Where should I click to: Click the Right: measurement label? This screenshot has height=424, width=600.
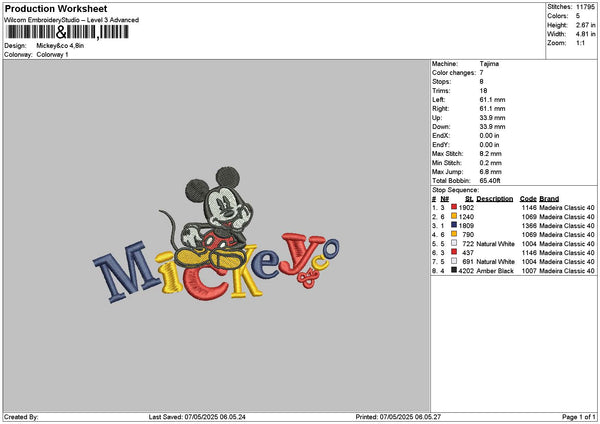tap(440, 109)
